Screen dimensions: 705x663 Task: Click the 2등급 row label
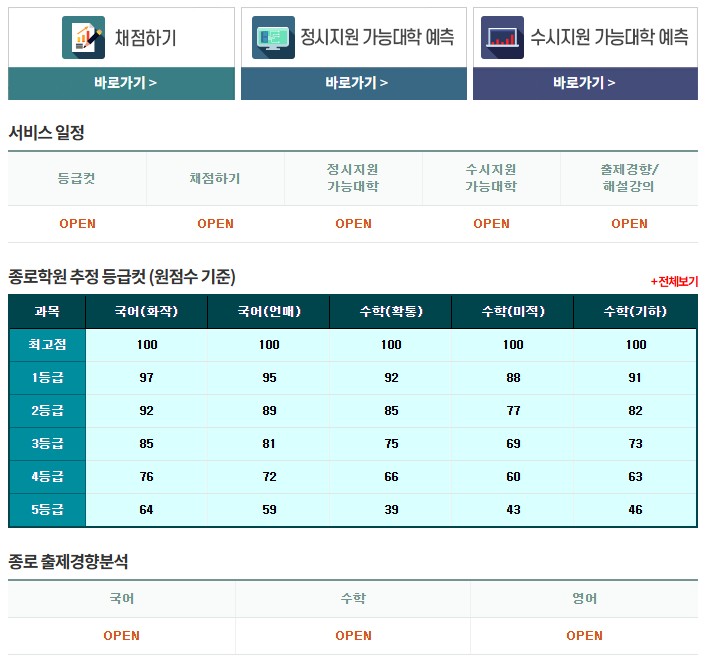click(x=47, y=411)
